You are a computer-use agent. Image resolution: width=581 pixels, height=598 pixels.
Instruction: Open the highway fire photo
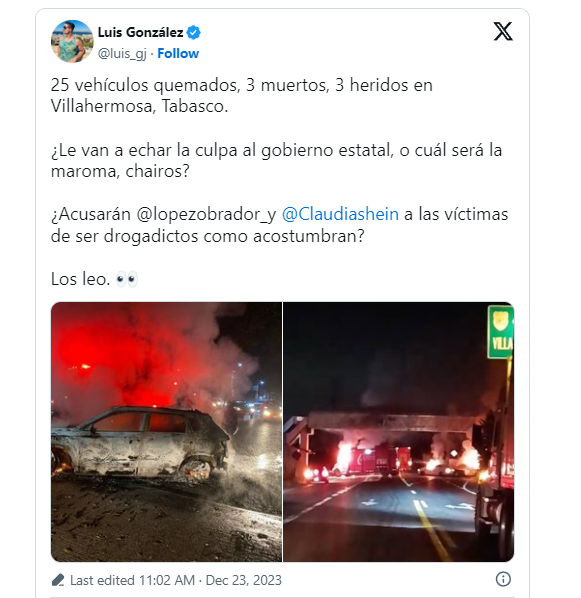tap(399, 432)
